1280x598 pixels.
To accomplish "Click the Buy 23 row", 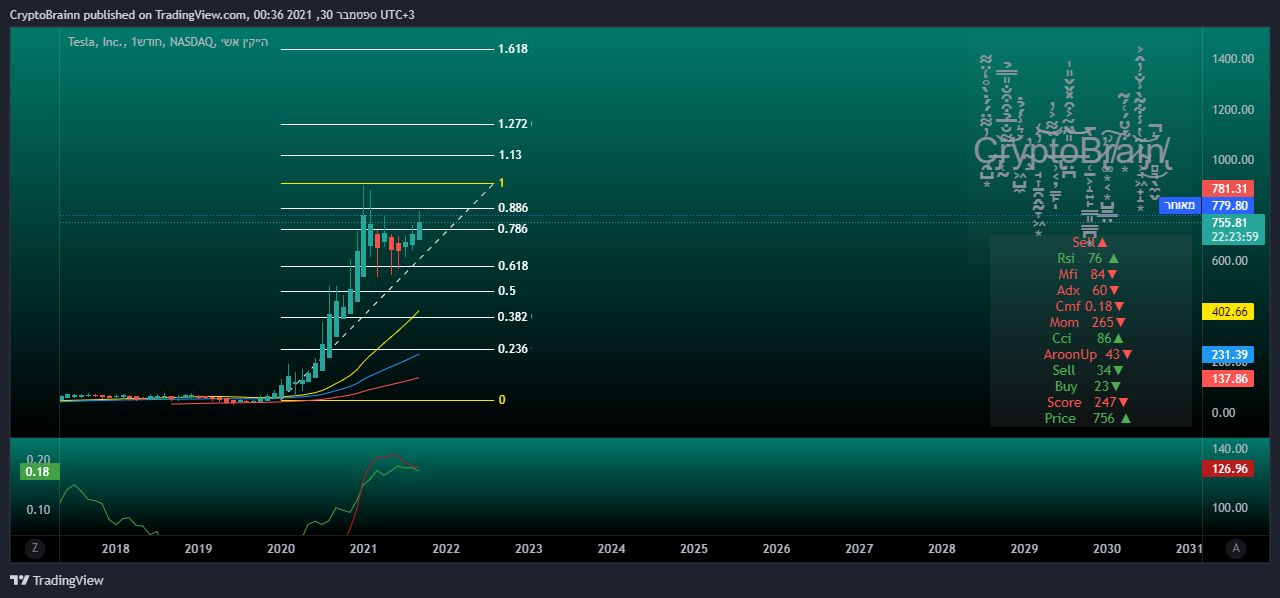I will pyautogui.click(x=1087, y=386).
